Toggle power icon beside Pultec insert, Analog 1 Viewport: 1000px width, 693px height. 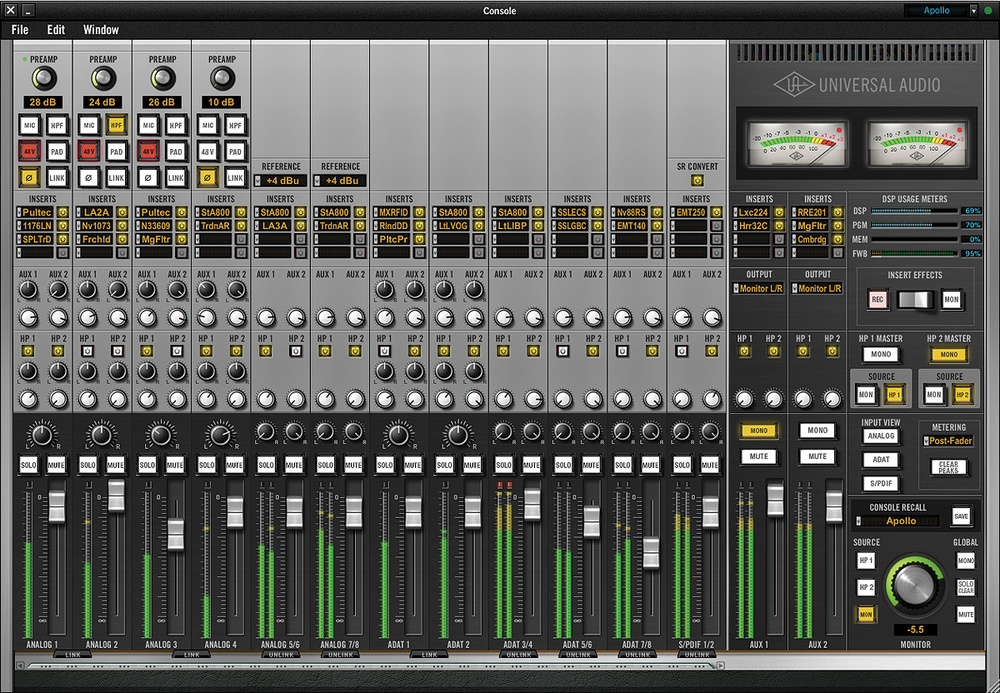tap(61, 213)
